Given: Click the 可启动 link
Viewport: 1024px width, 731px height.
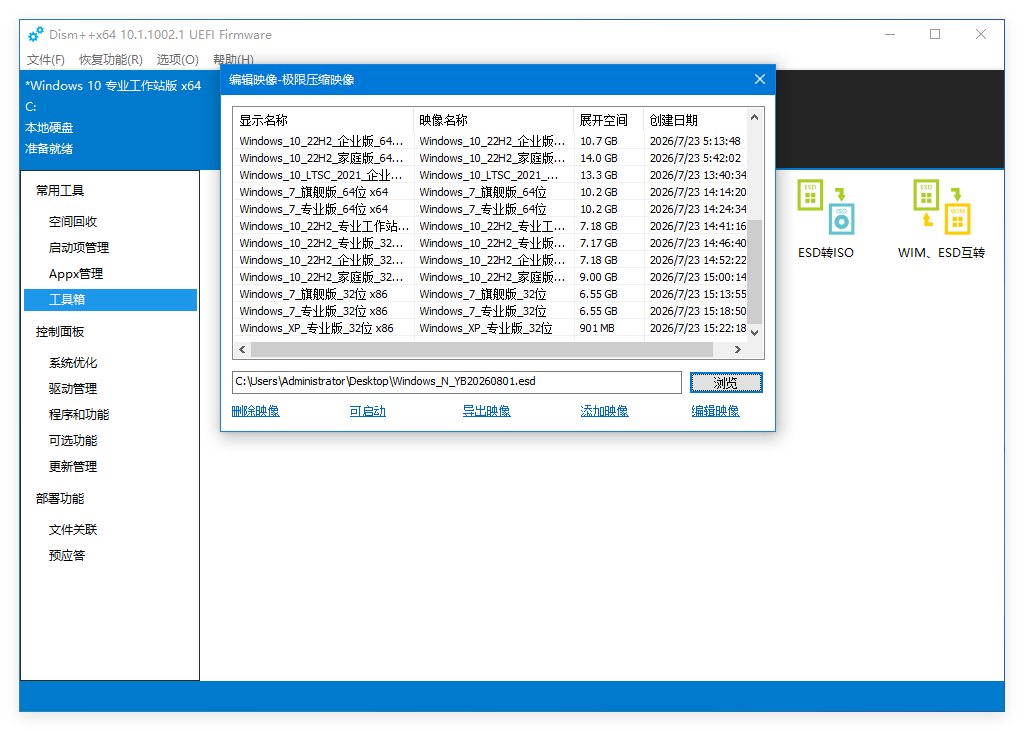Looking at the screenshot, I should pyautogui.click(x=367, y=411).
